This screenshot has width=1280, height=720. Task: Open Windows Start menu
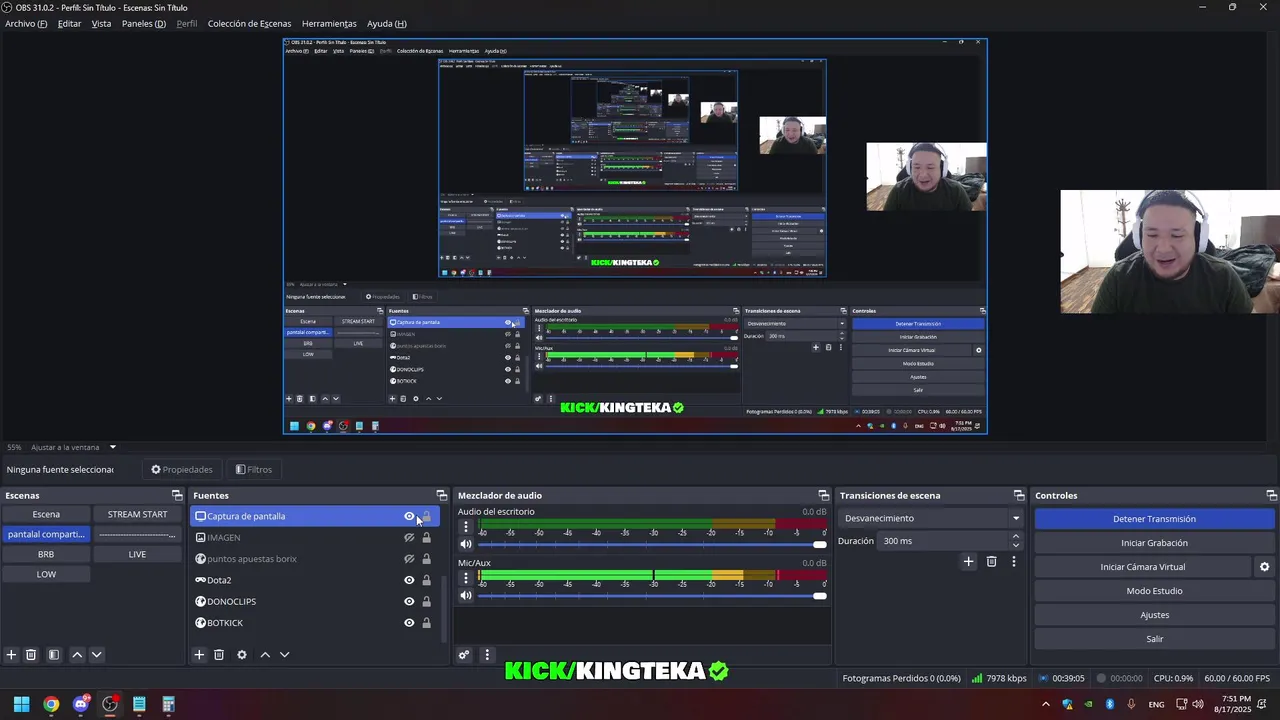[x=21, y=704]
